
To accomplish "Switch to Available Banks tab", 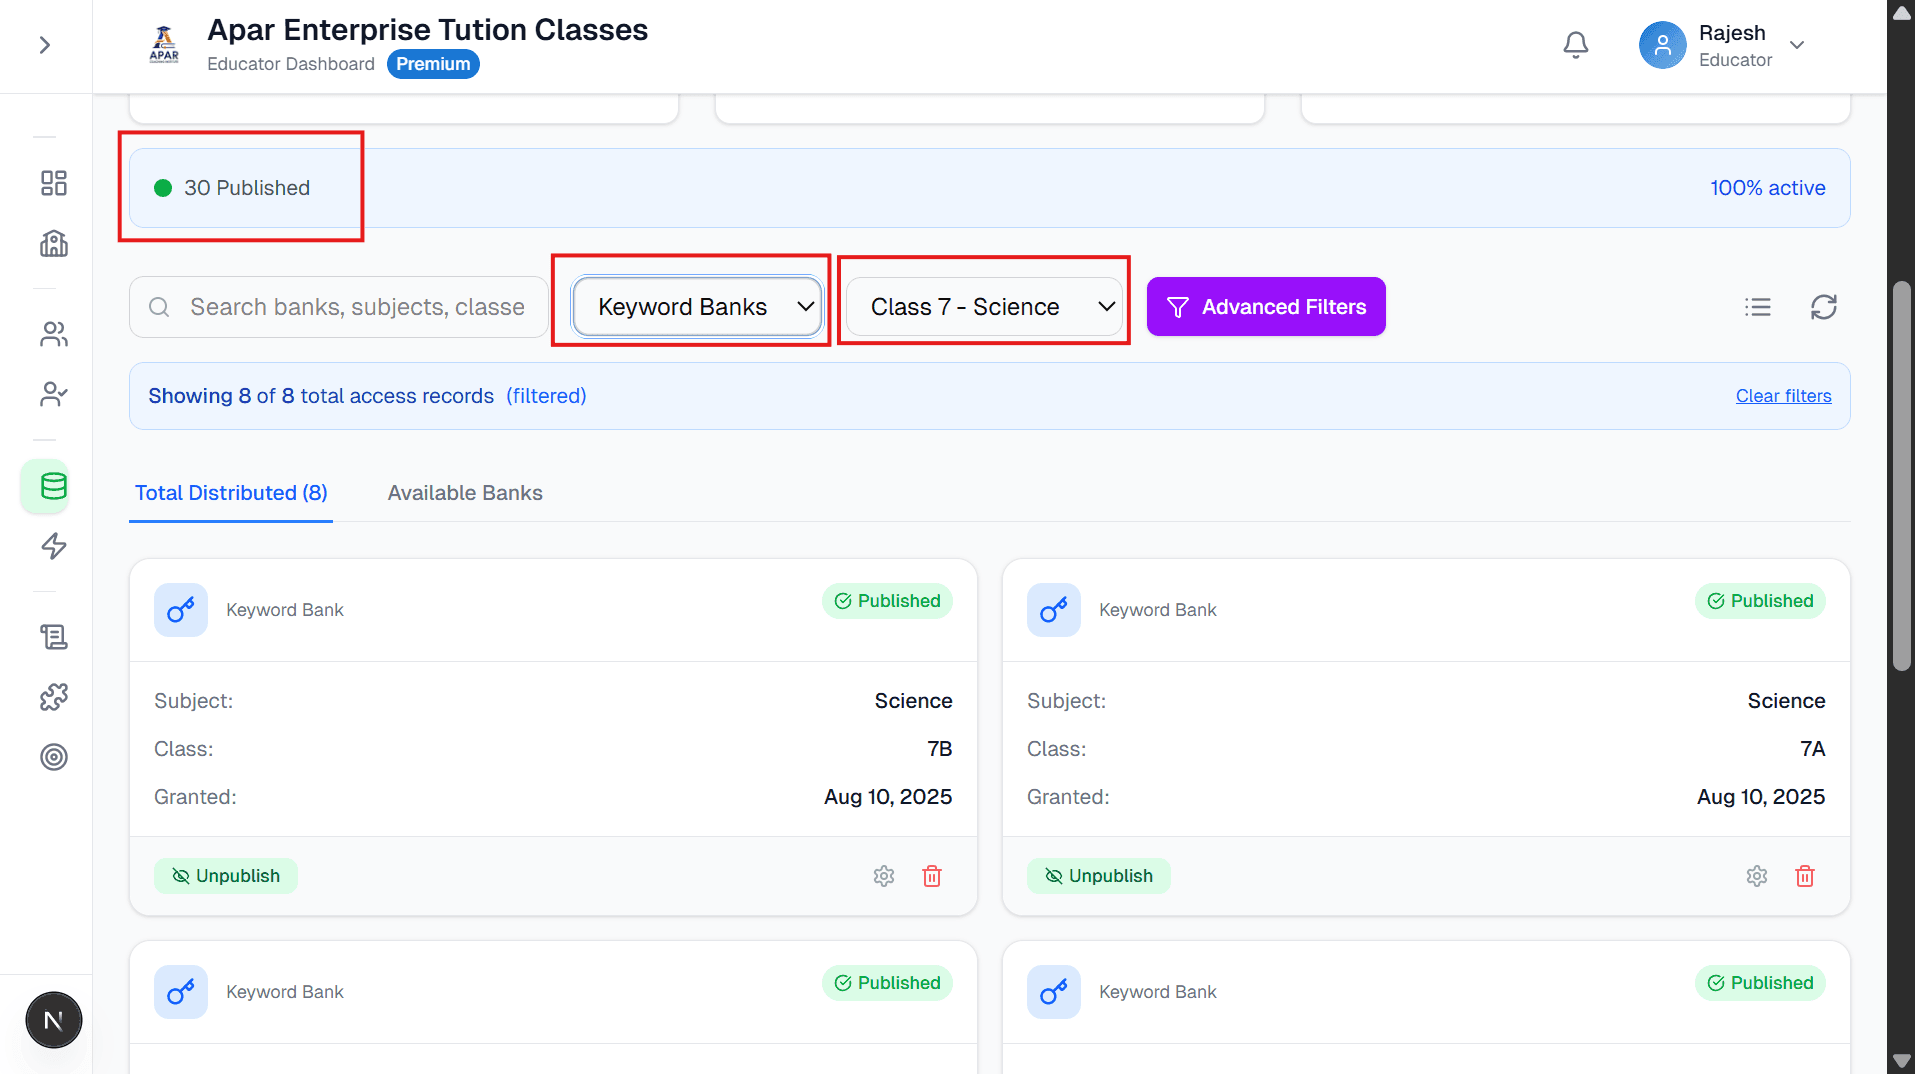I will pos(465,493).
